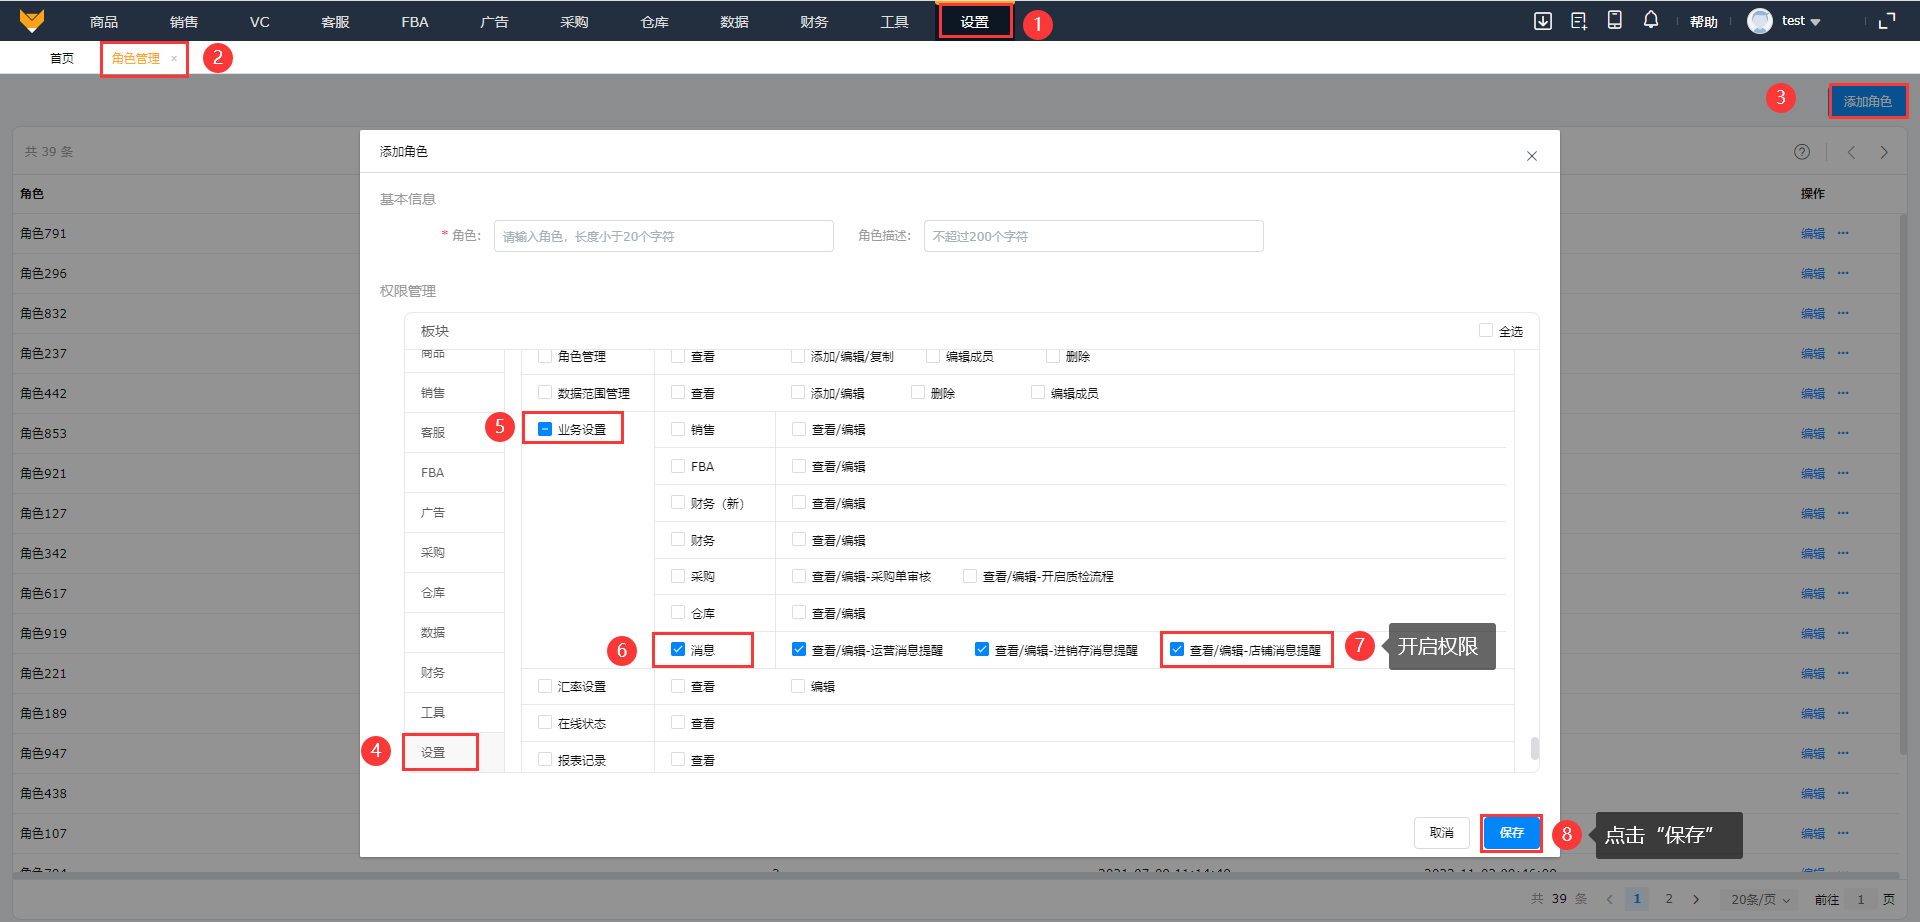The image size is (1920, 922).
Task: Toggle fullscreen icon in top bar
Action: [x=1887, y=21]
